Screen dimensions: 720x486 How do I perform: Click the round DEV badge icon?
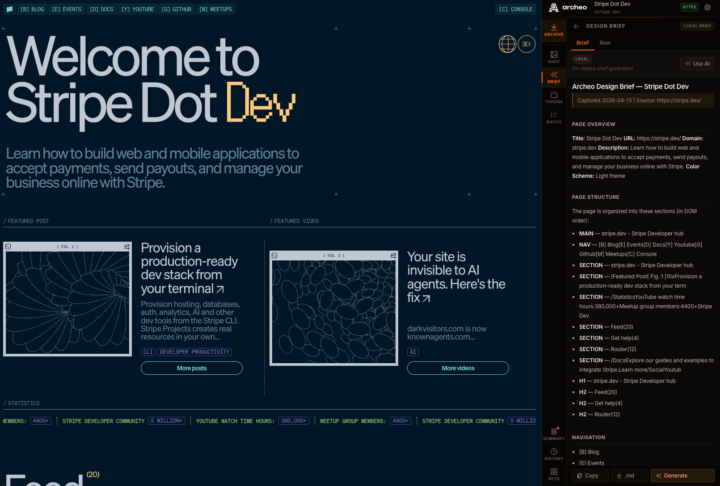(526, 44)
